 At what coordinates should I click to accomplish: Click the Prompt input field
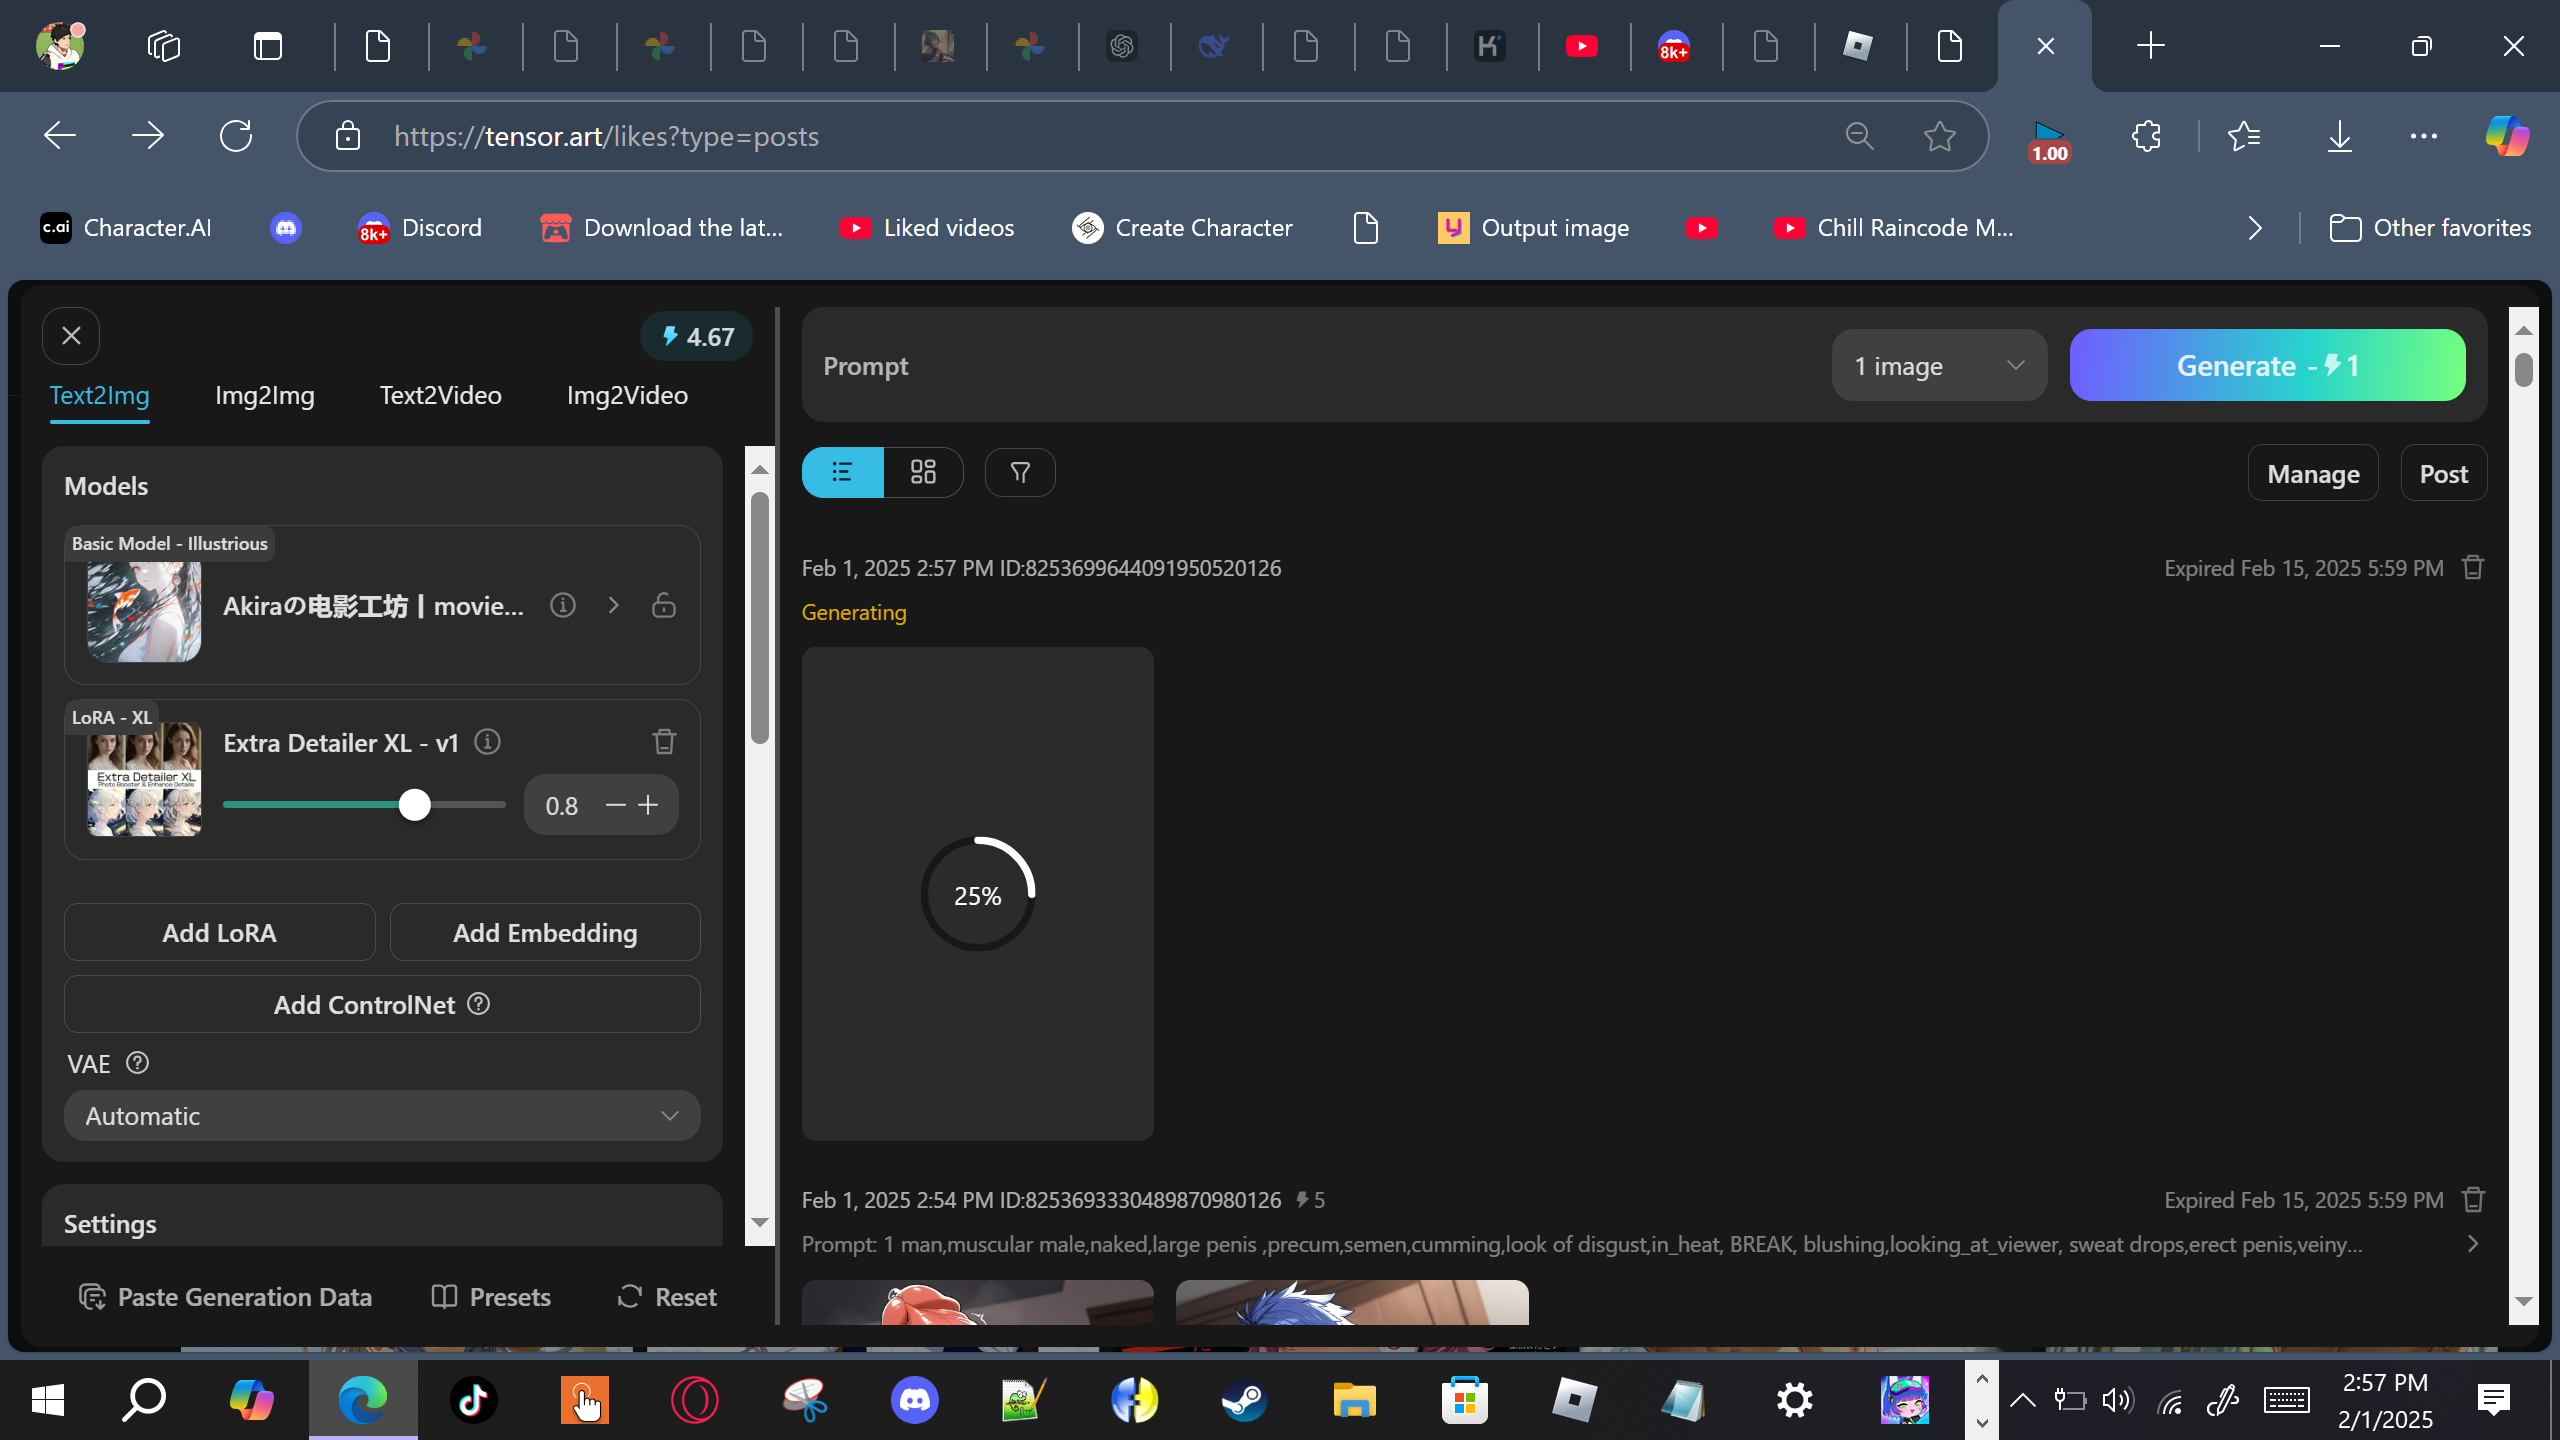(x=1300, y=366)
